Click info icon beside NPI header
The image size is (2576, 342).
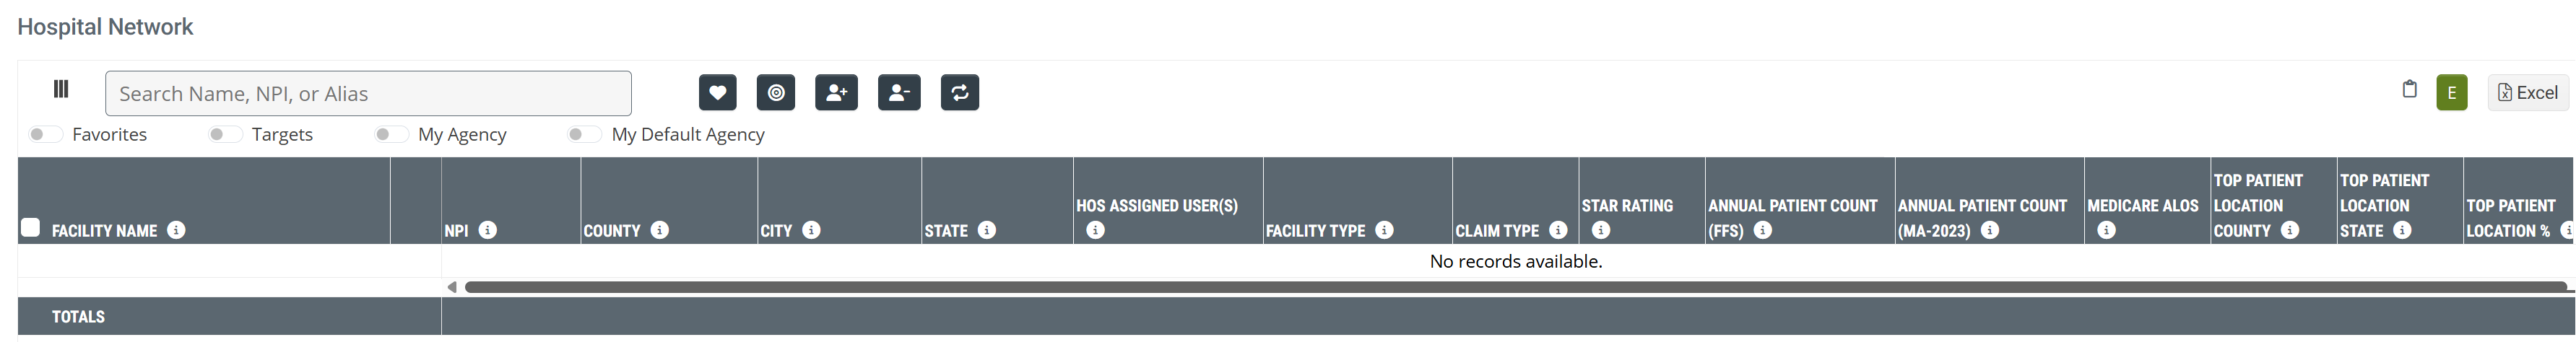coord(488,230)
